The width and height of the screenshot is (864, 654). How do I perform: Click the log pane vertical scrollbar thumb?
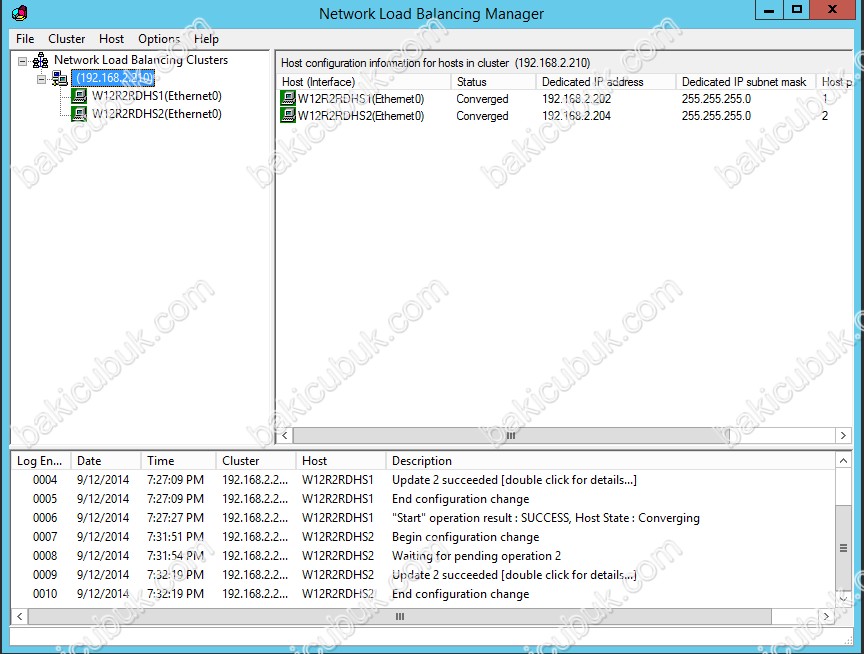coord(844,548)
